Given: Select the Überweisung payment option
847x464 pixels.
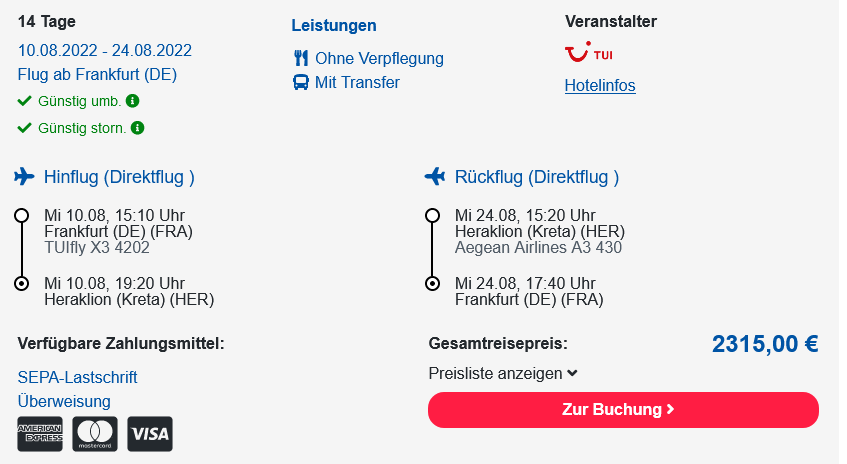Looking at the screenshot, I should tap(64, 401).
